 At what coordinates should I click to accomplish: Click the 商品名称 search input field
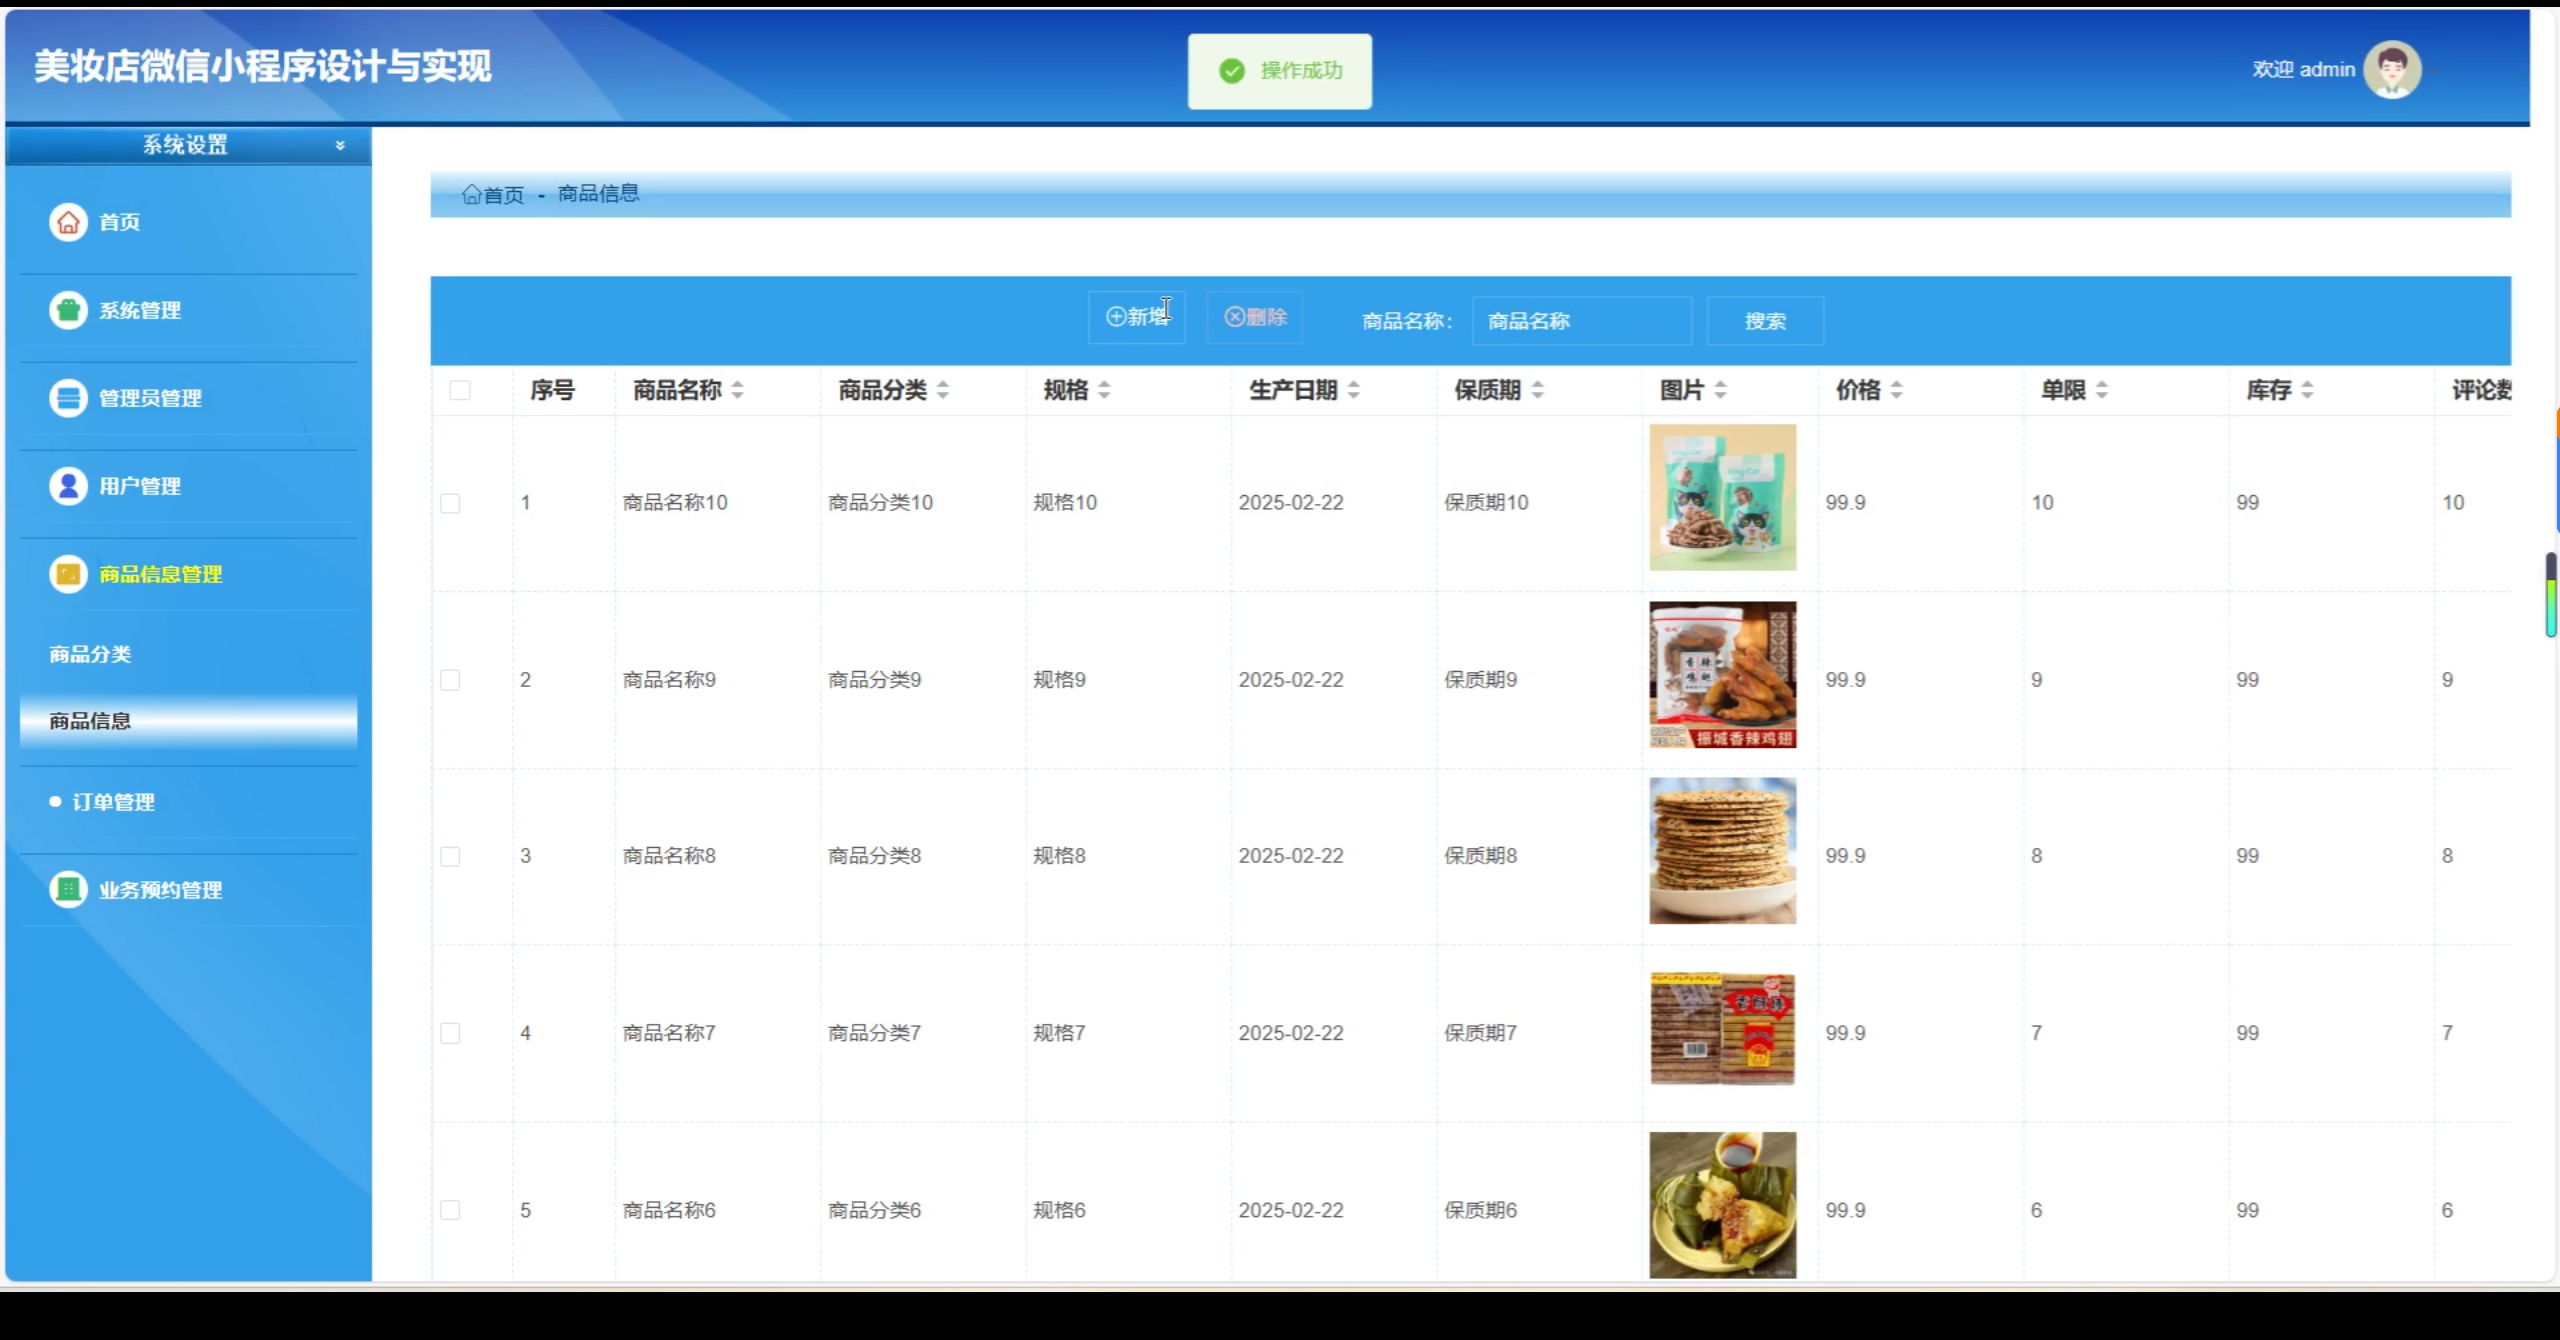tap(1581, 321)
